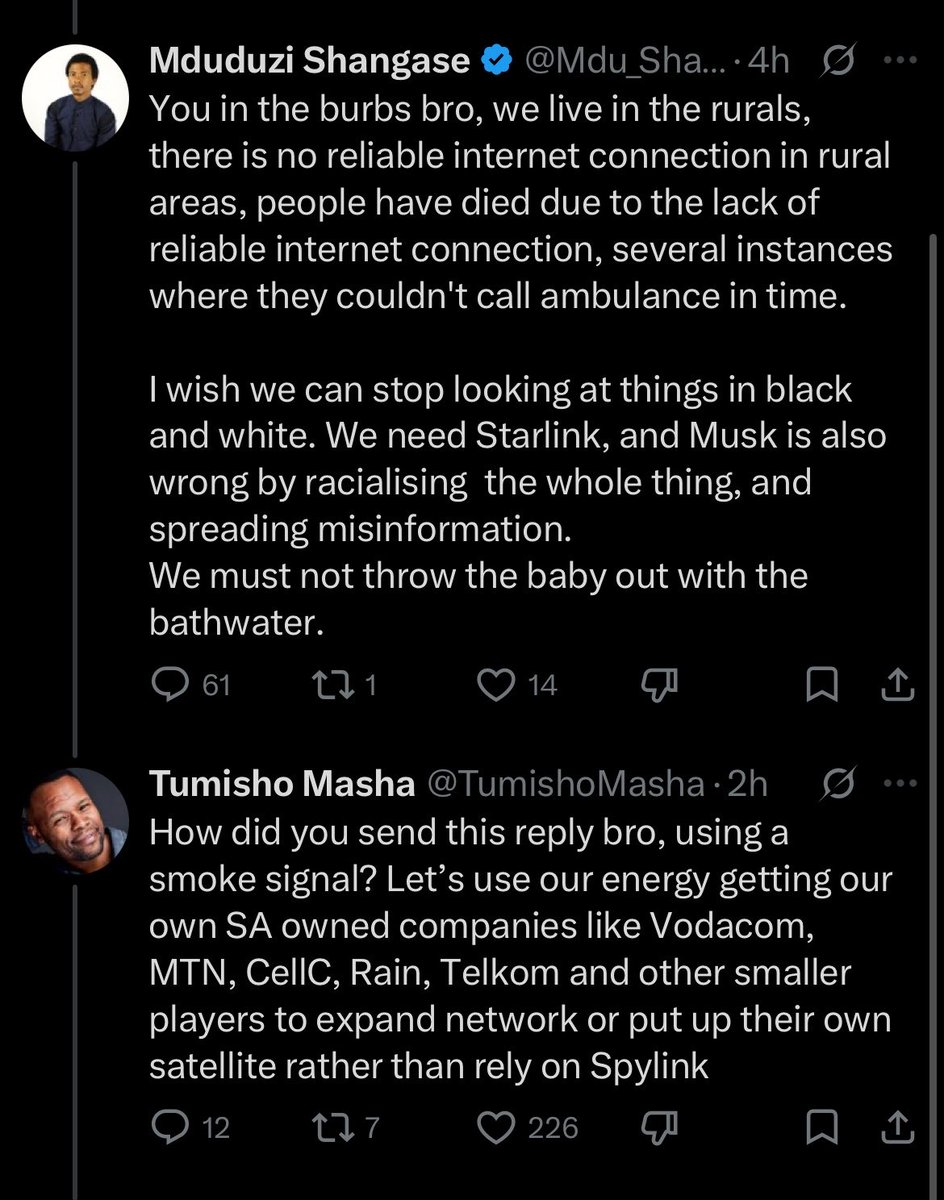Like Tumisho Masha's post
This screenshot has height=1200, width=944.
(495, 1128)
